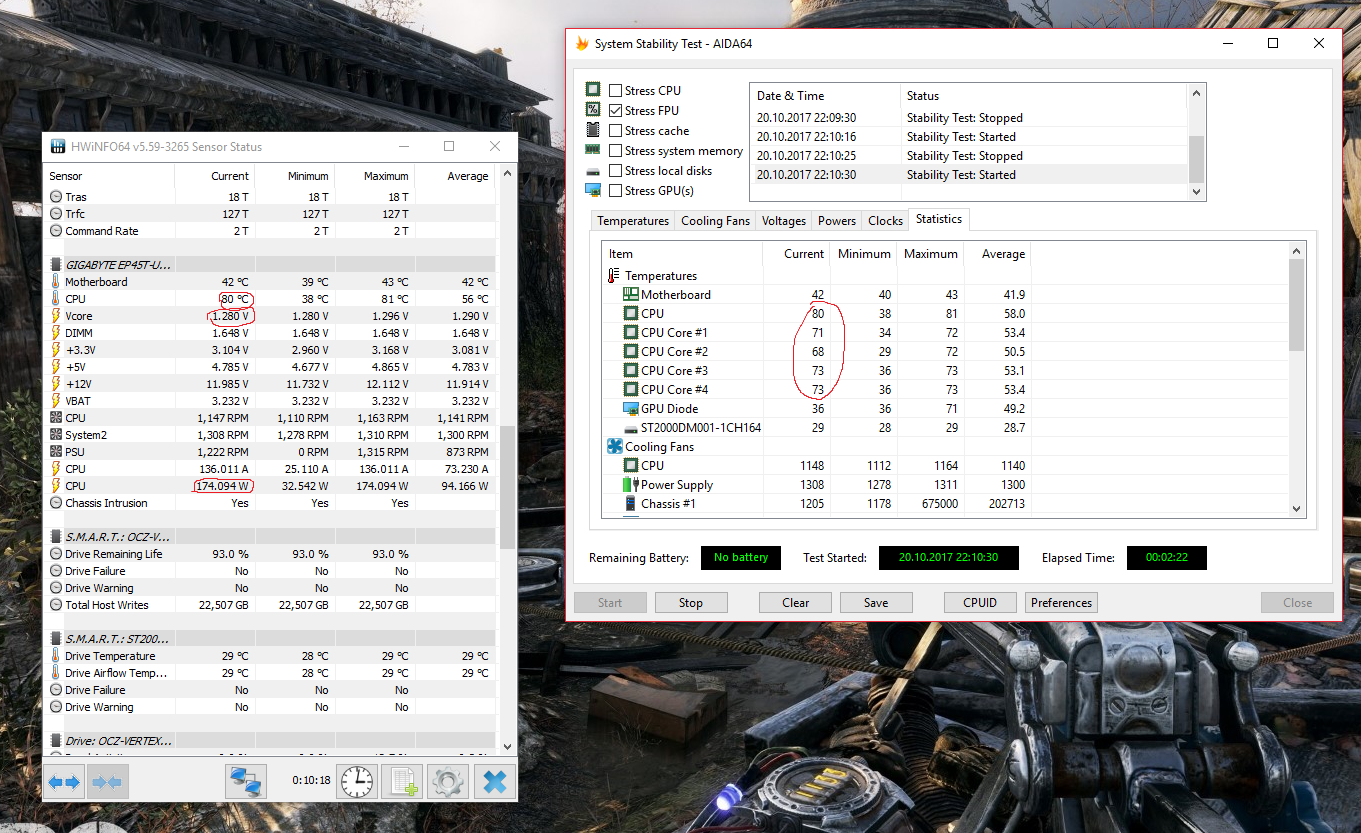Switch to the Temperatures tab
The image size is (1361, 833).
(633, 221)
